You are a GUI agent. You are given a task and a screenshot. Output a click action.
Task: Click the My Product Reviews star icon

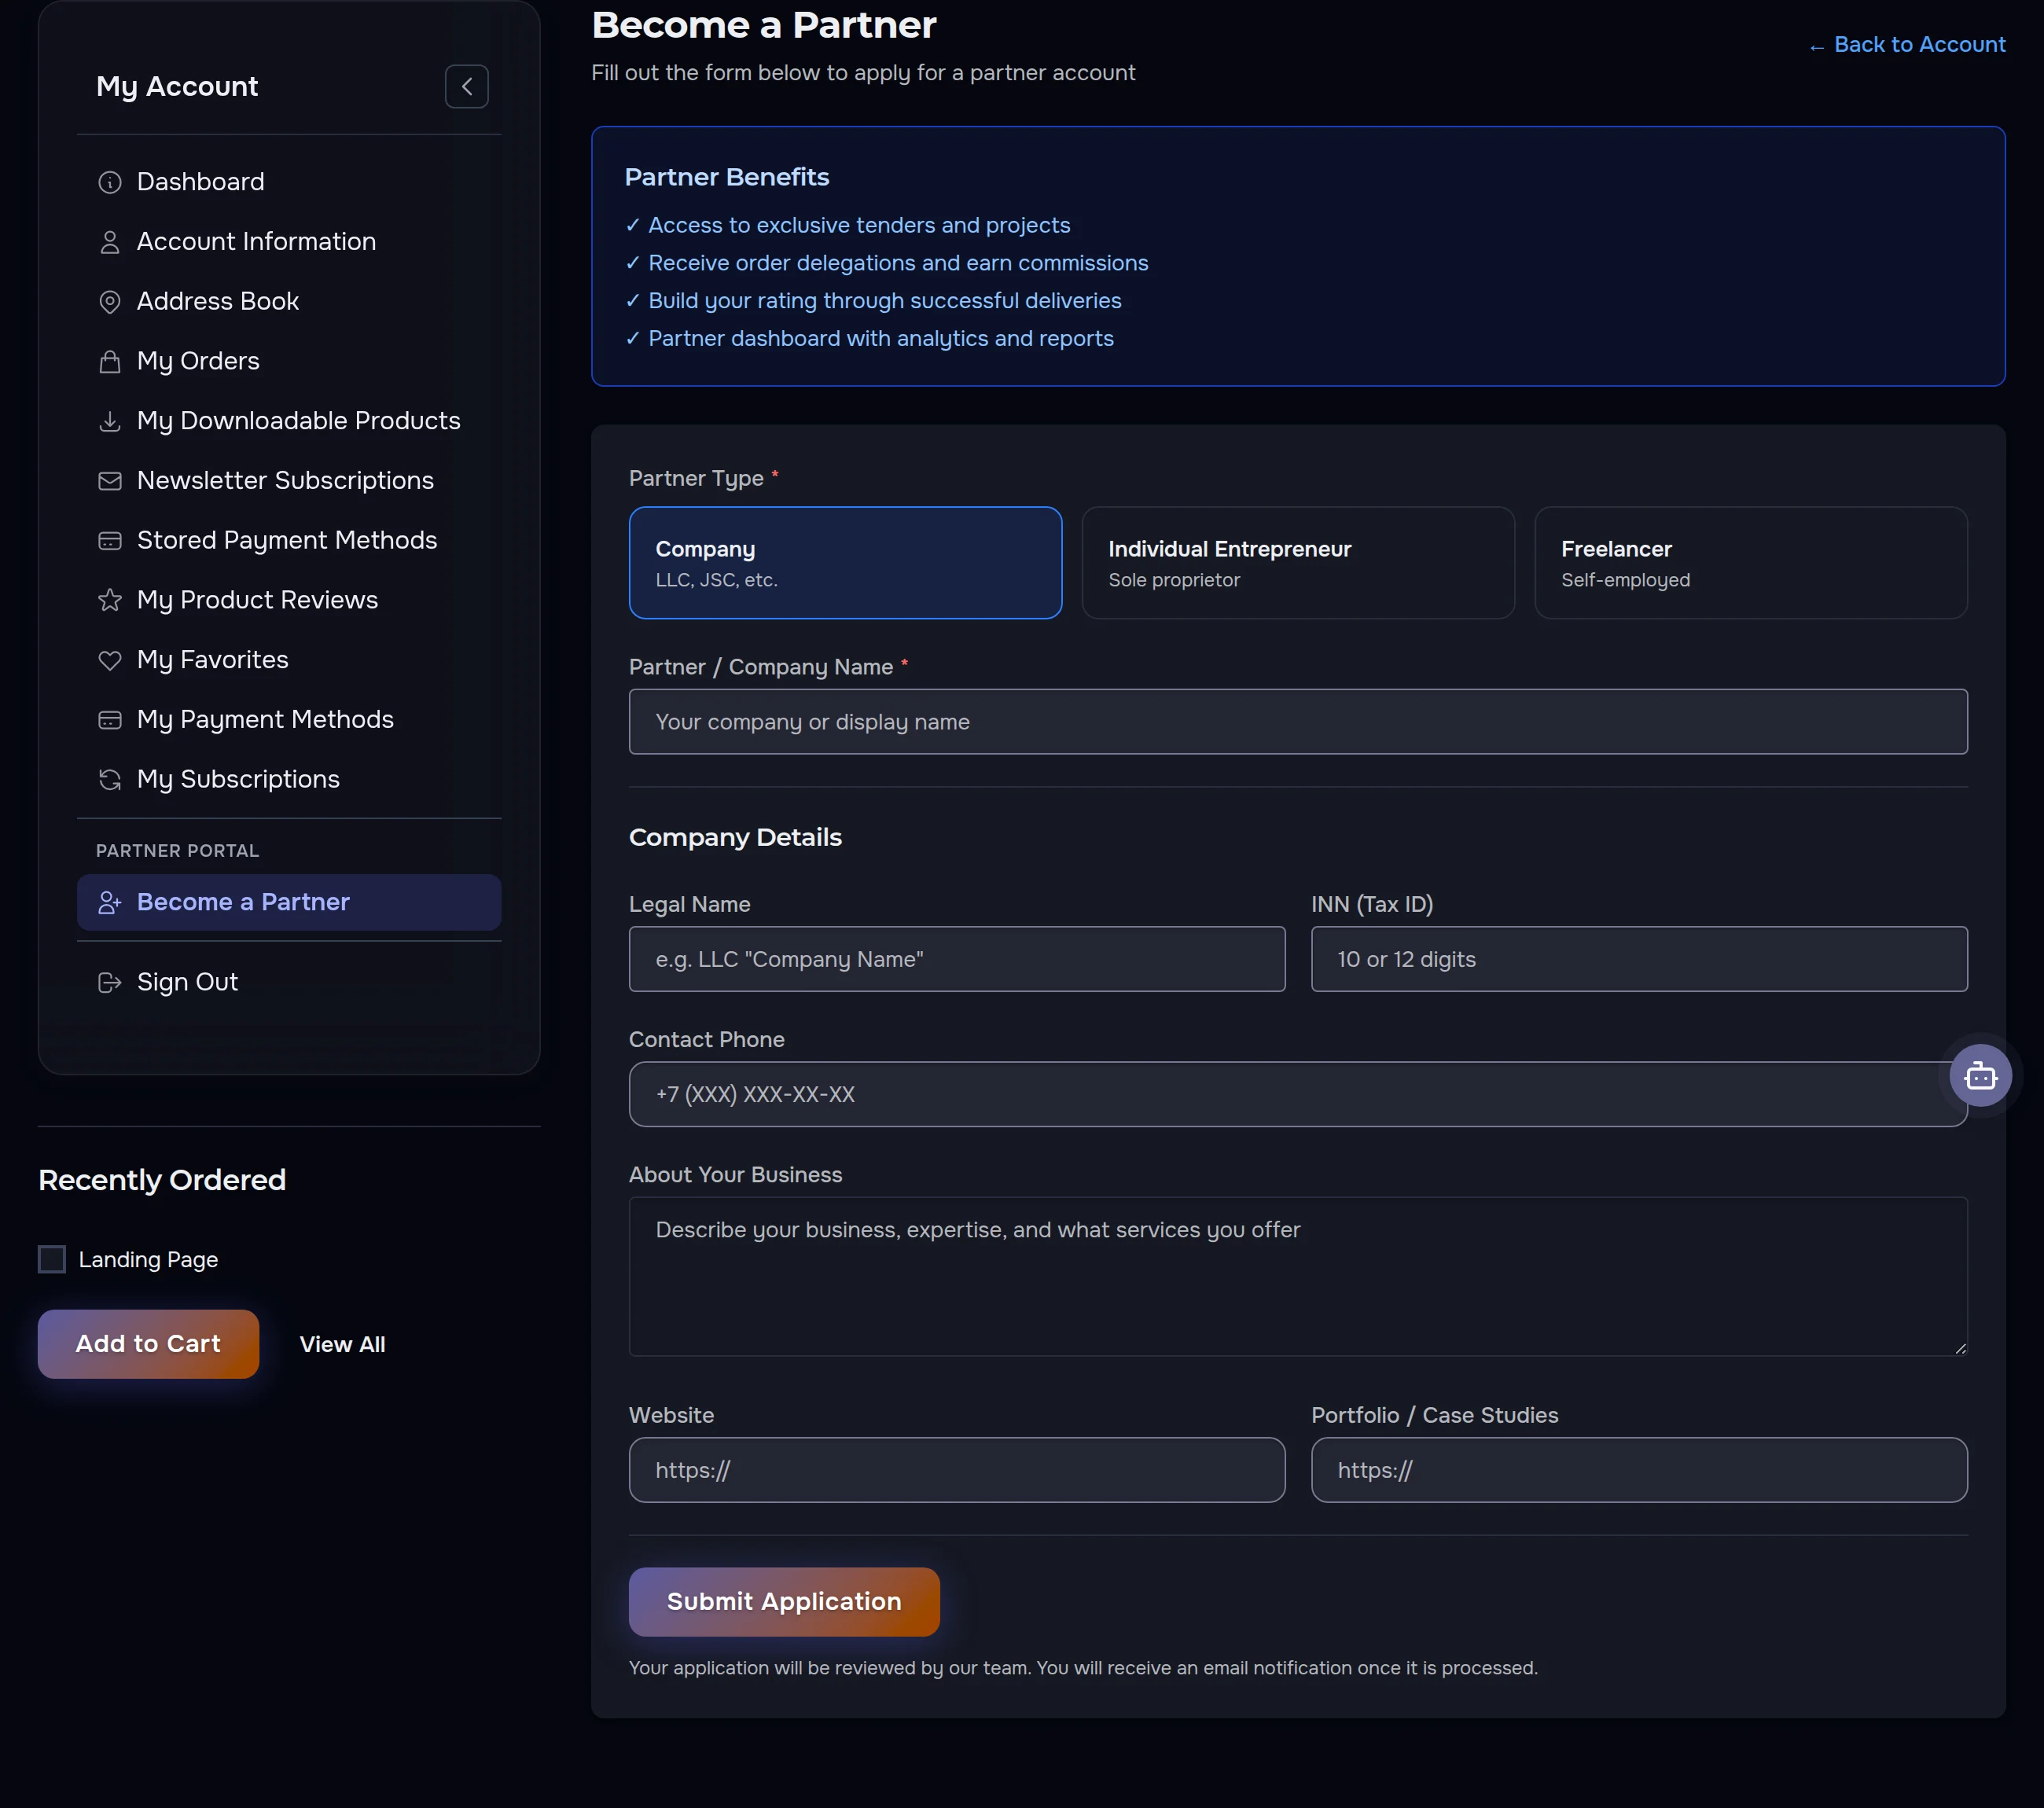pos(110,600)
